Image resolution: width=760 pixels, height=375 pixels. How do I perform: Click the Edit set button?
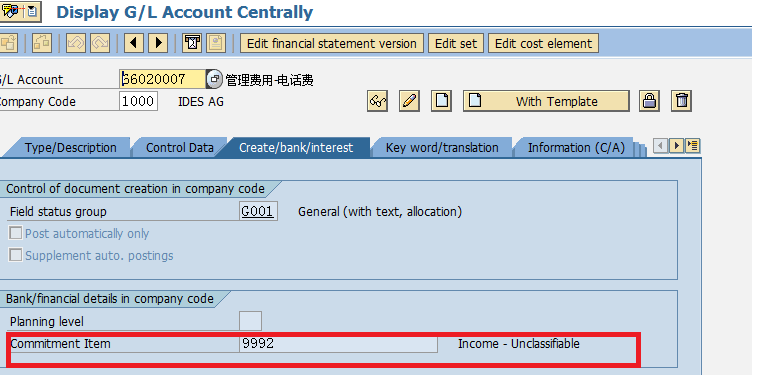(456, 43)
